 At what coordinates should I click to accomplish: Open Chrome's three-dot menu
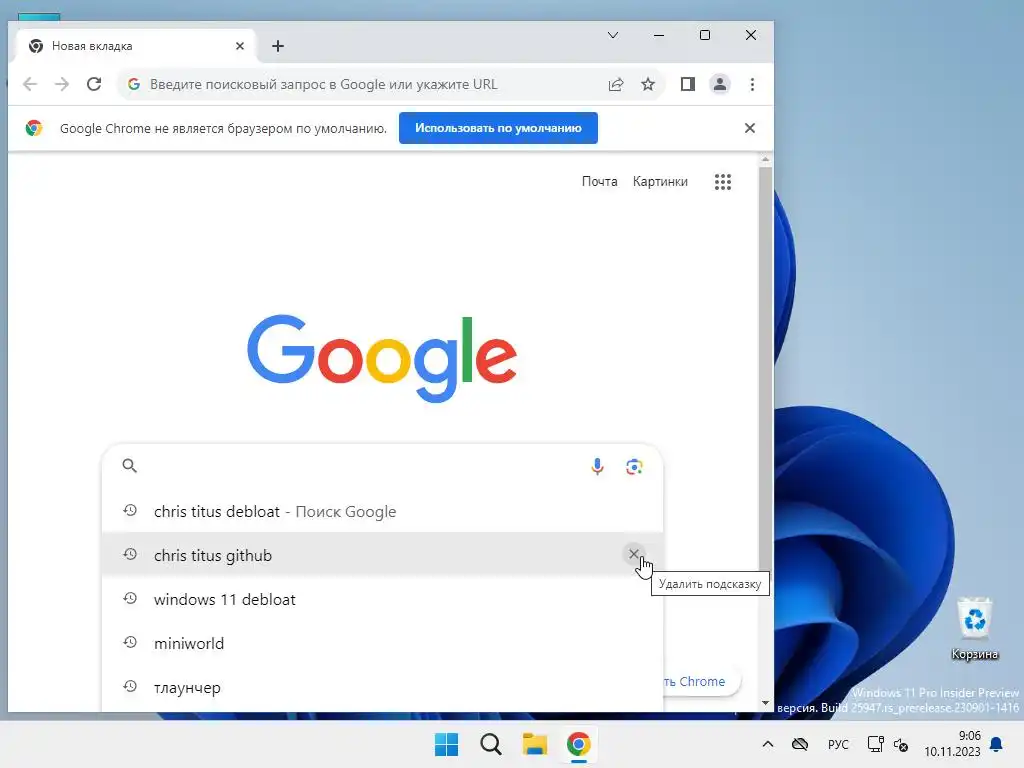752,84
